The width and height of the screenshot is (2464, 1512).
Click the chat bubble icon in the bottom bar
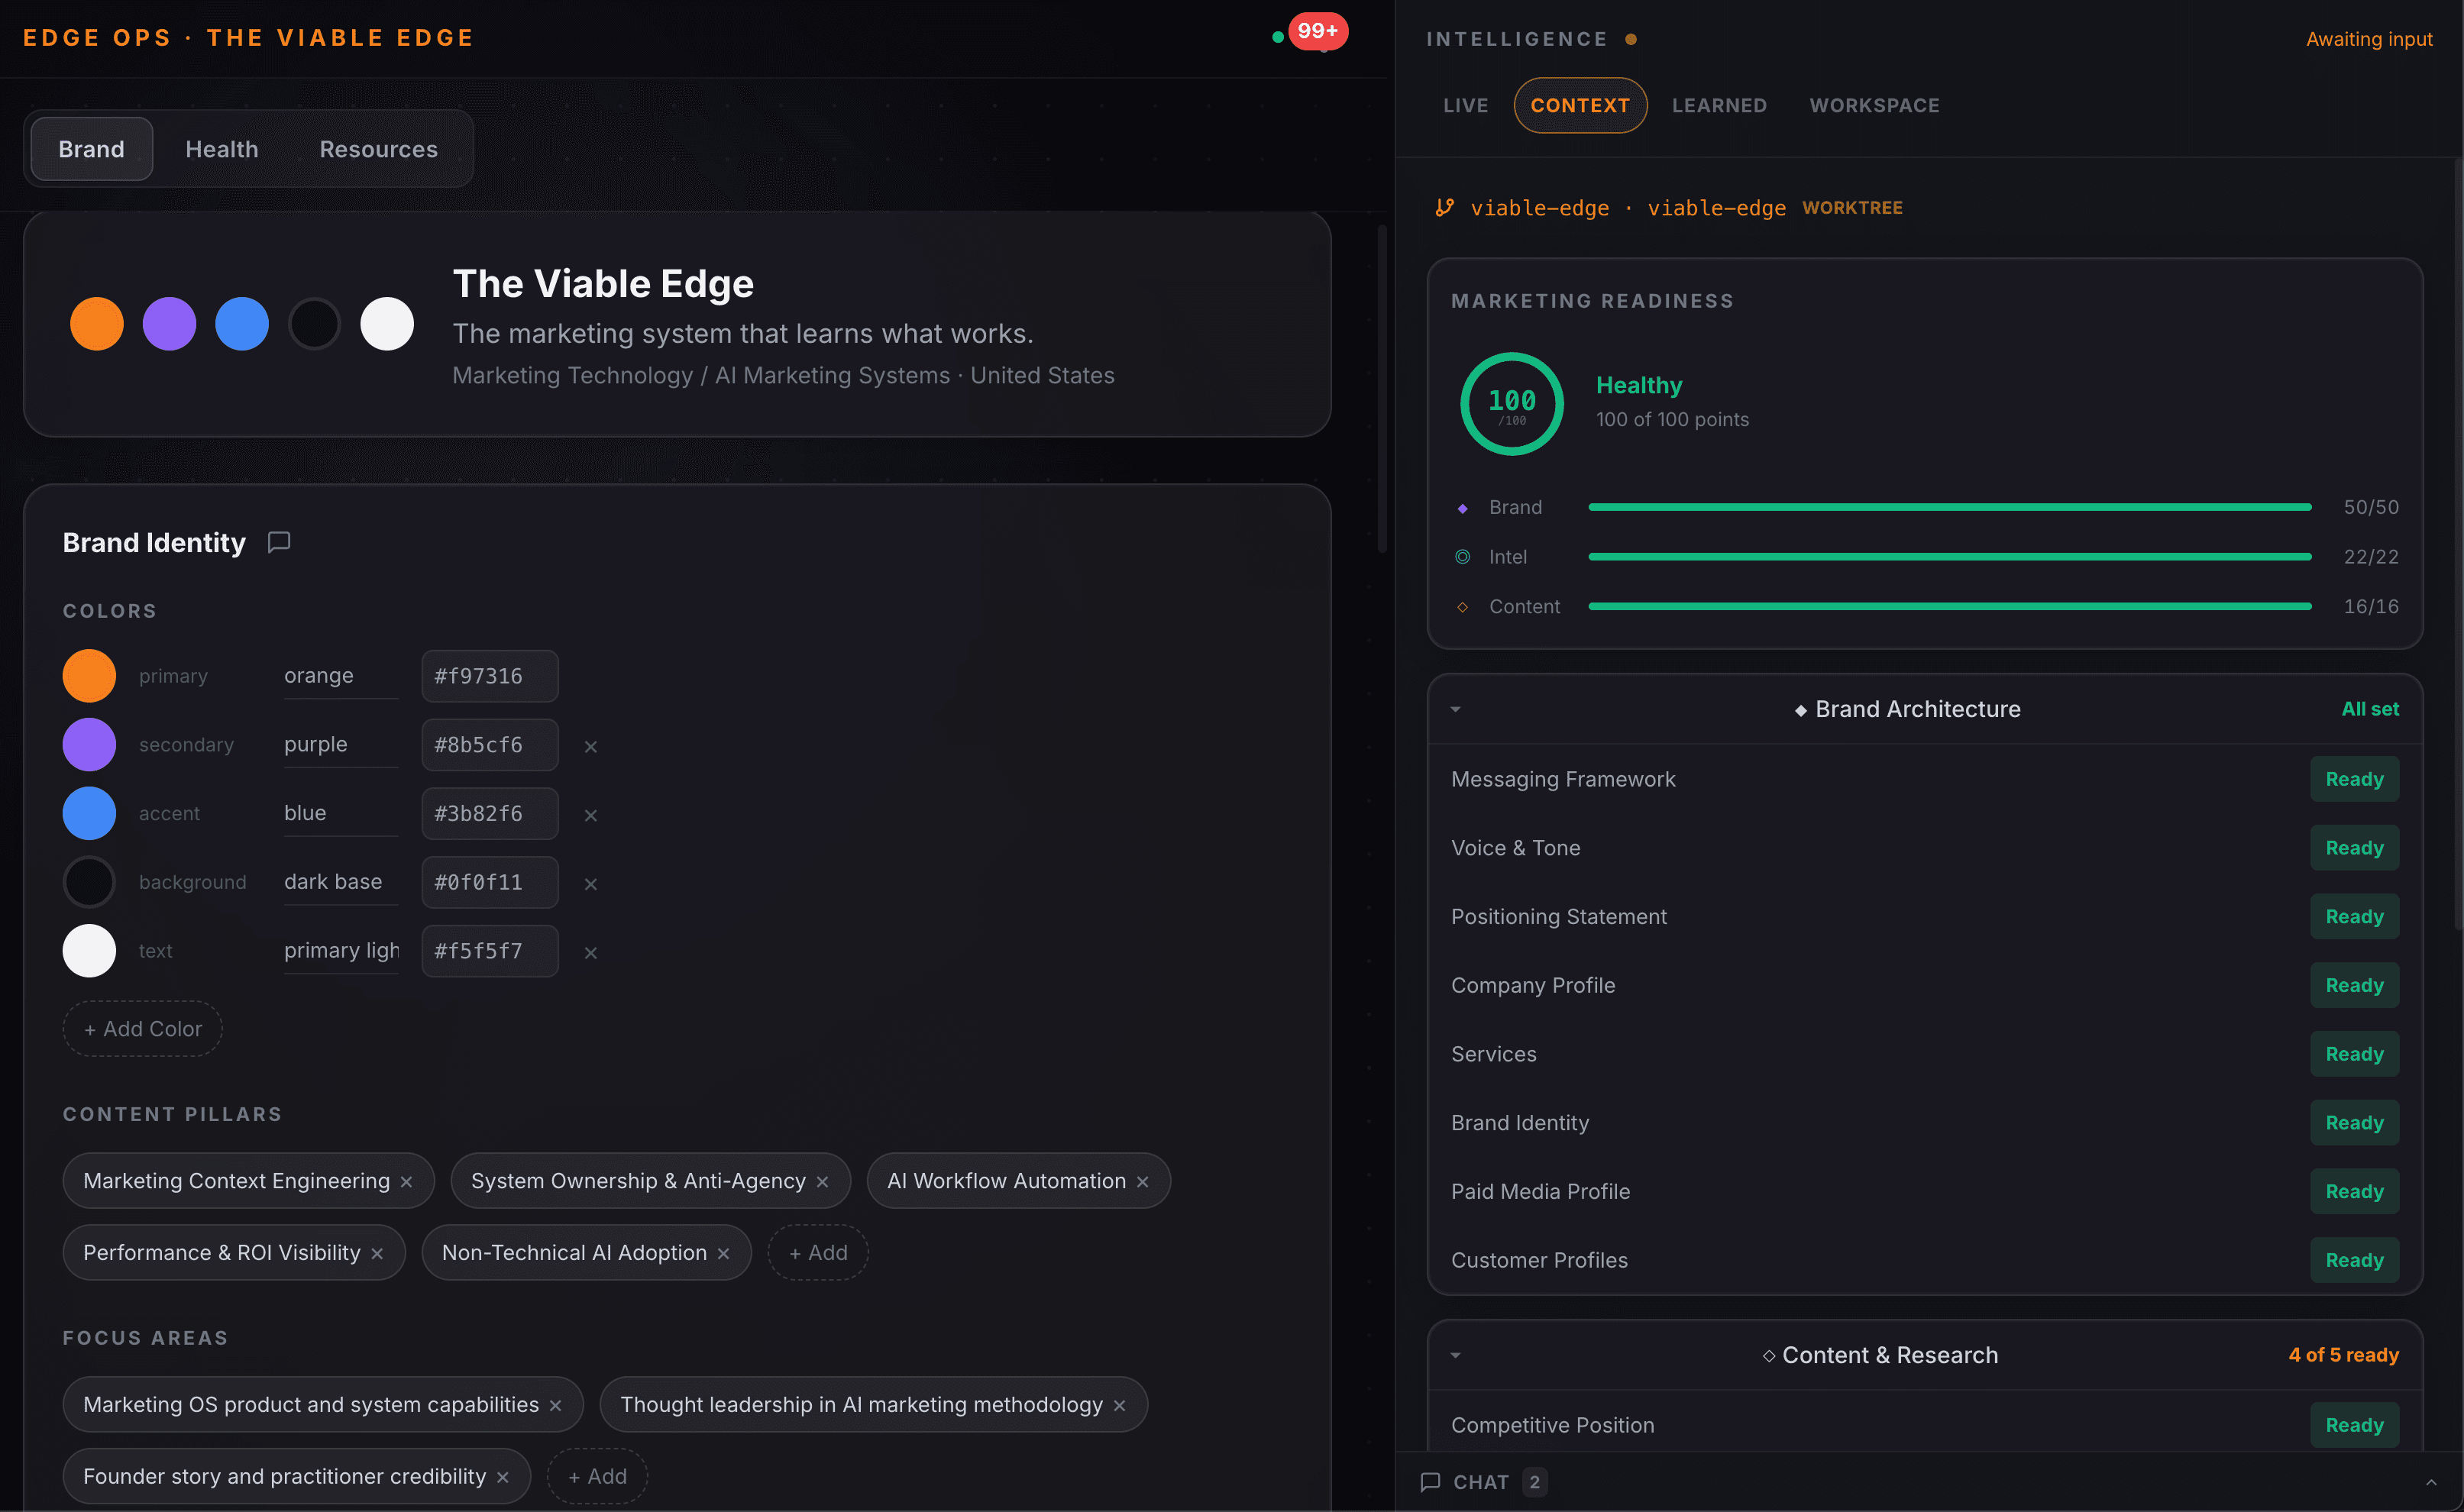[1430, 1481]
